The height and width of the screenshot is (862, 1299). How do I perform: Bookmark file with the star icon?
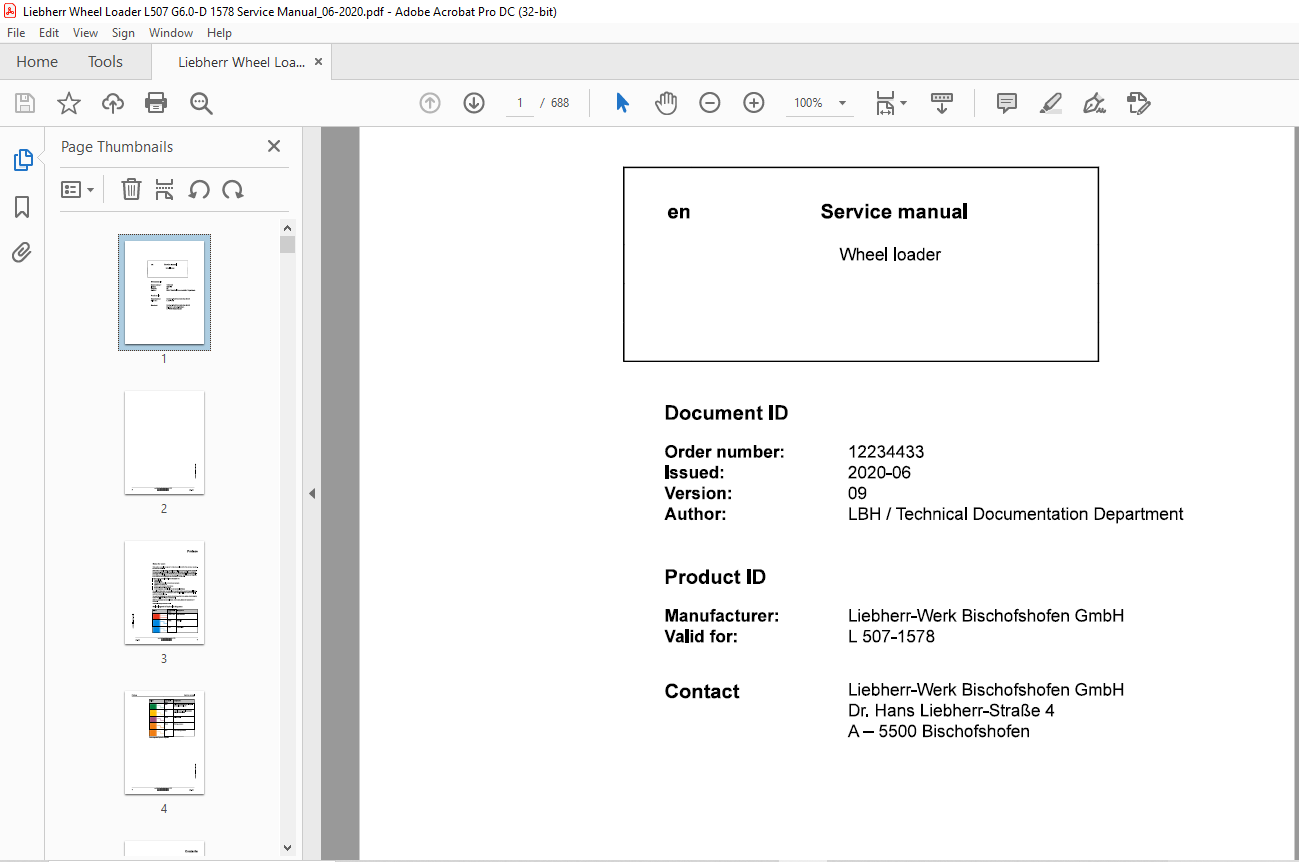tap(68, 103)
